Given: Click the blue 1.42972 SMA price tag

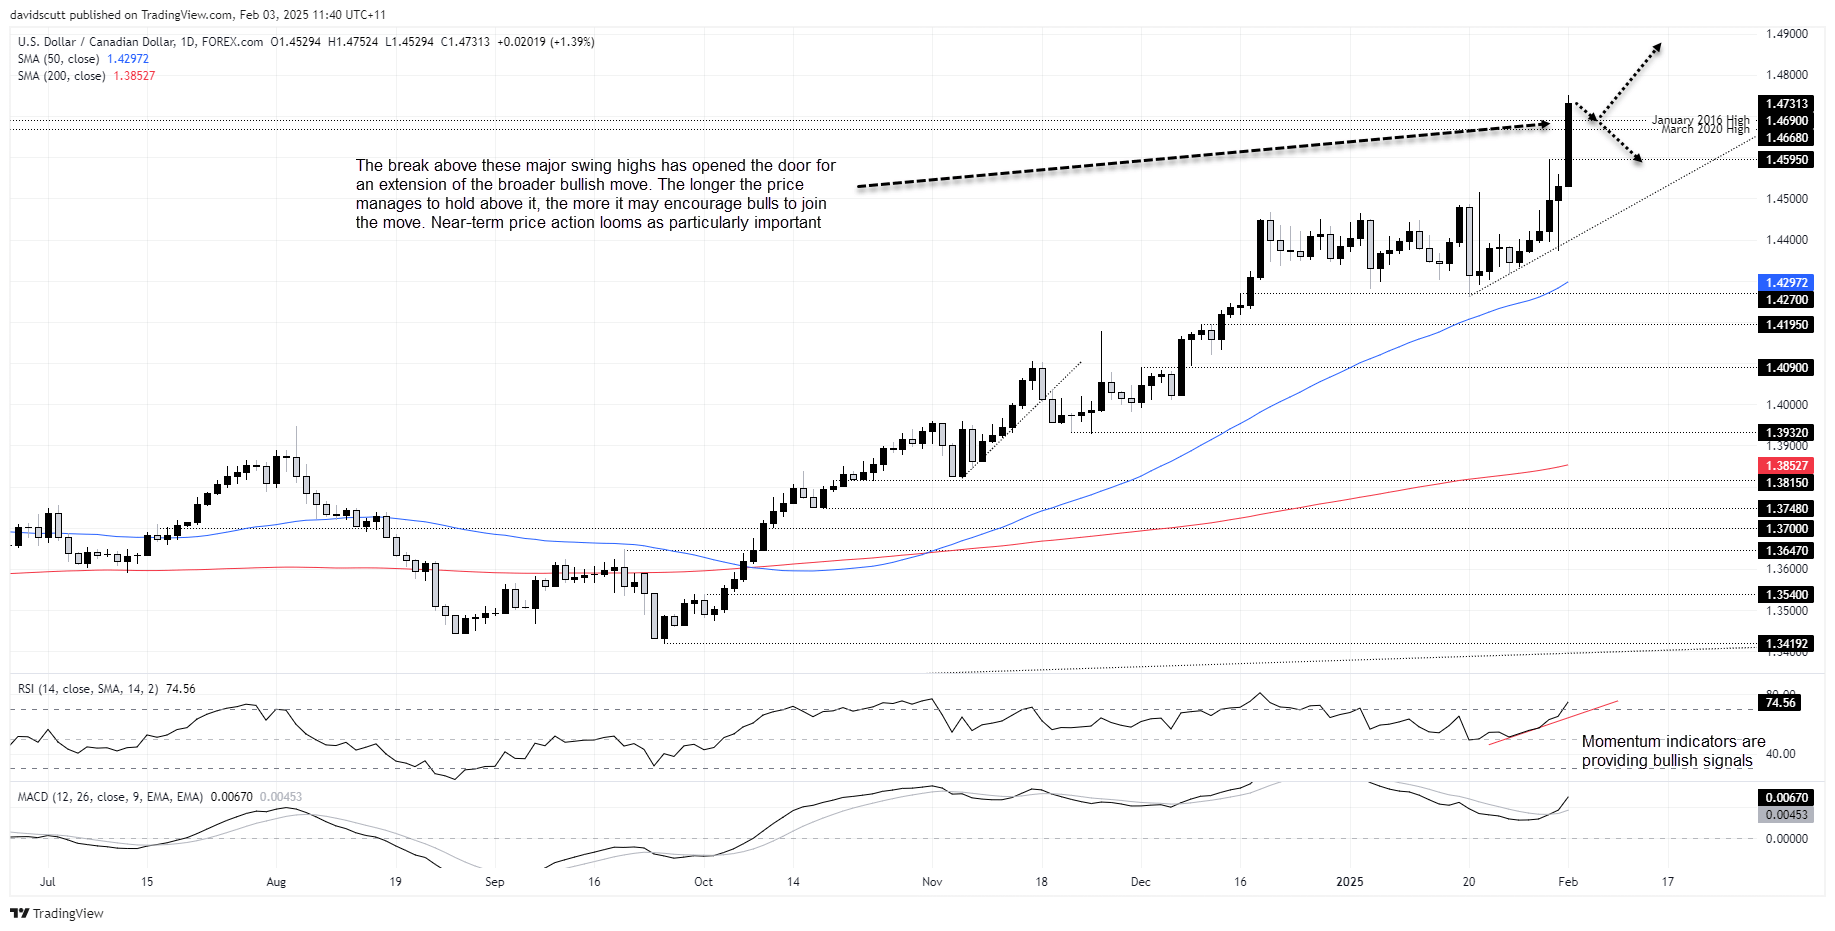Looking at the screenshot, I should coord(1785,283).
